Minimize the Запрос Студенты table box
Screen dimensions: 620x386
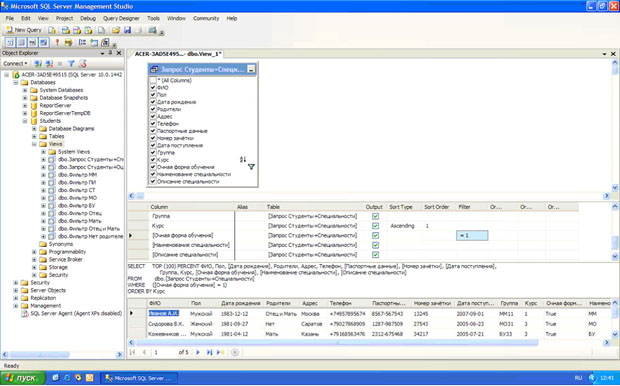coord(251,69)
